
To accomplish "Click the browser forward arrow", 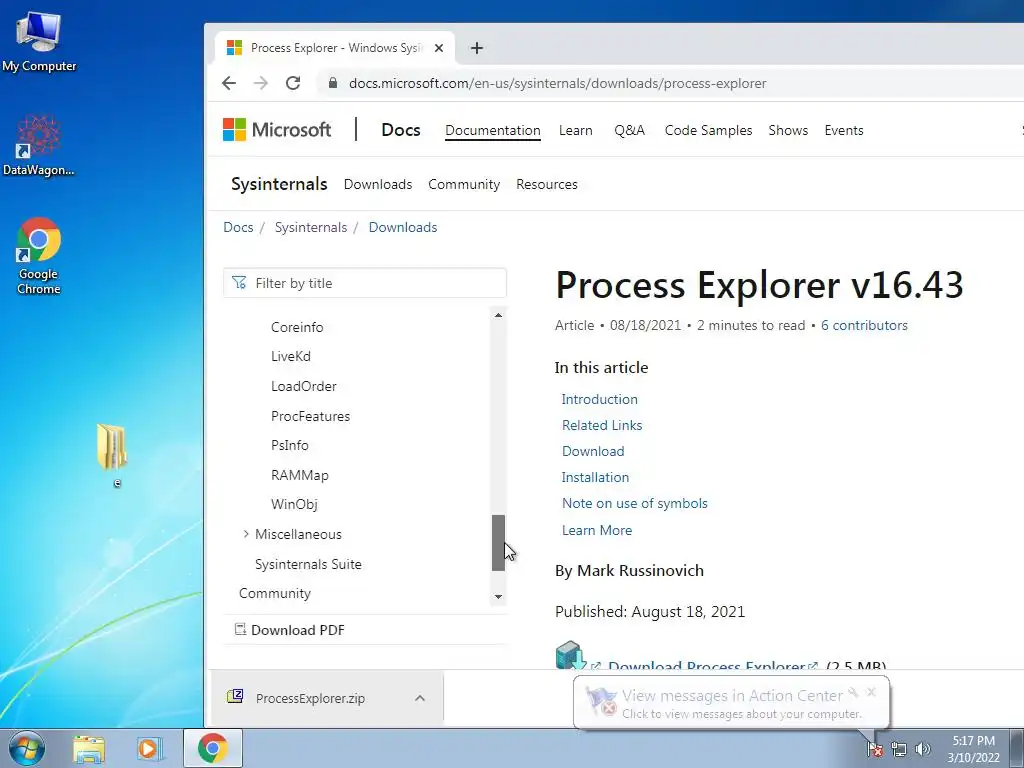I will (261, 83).
